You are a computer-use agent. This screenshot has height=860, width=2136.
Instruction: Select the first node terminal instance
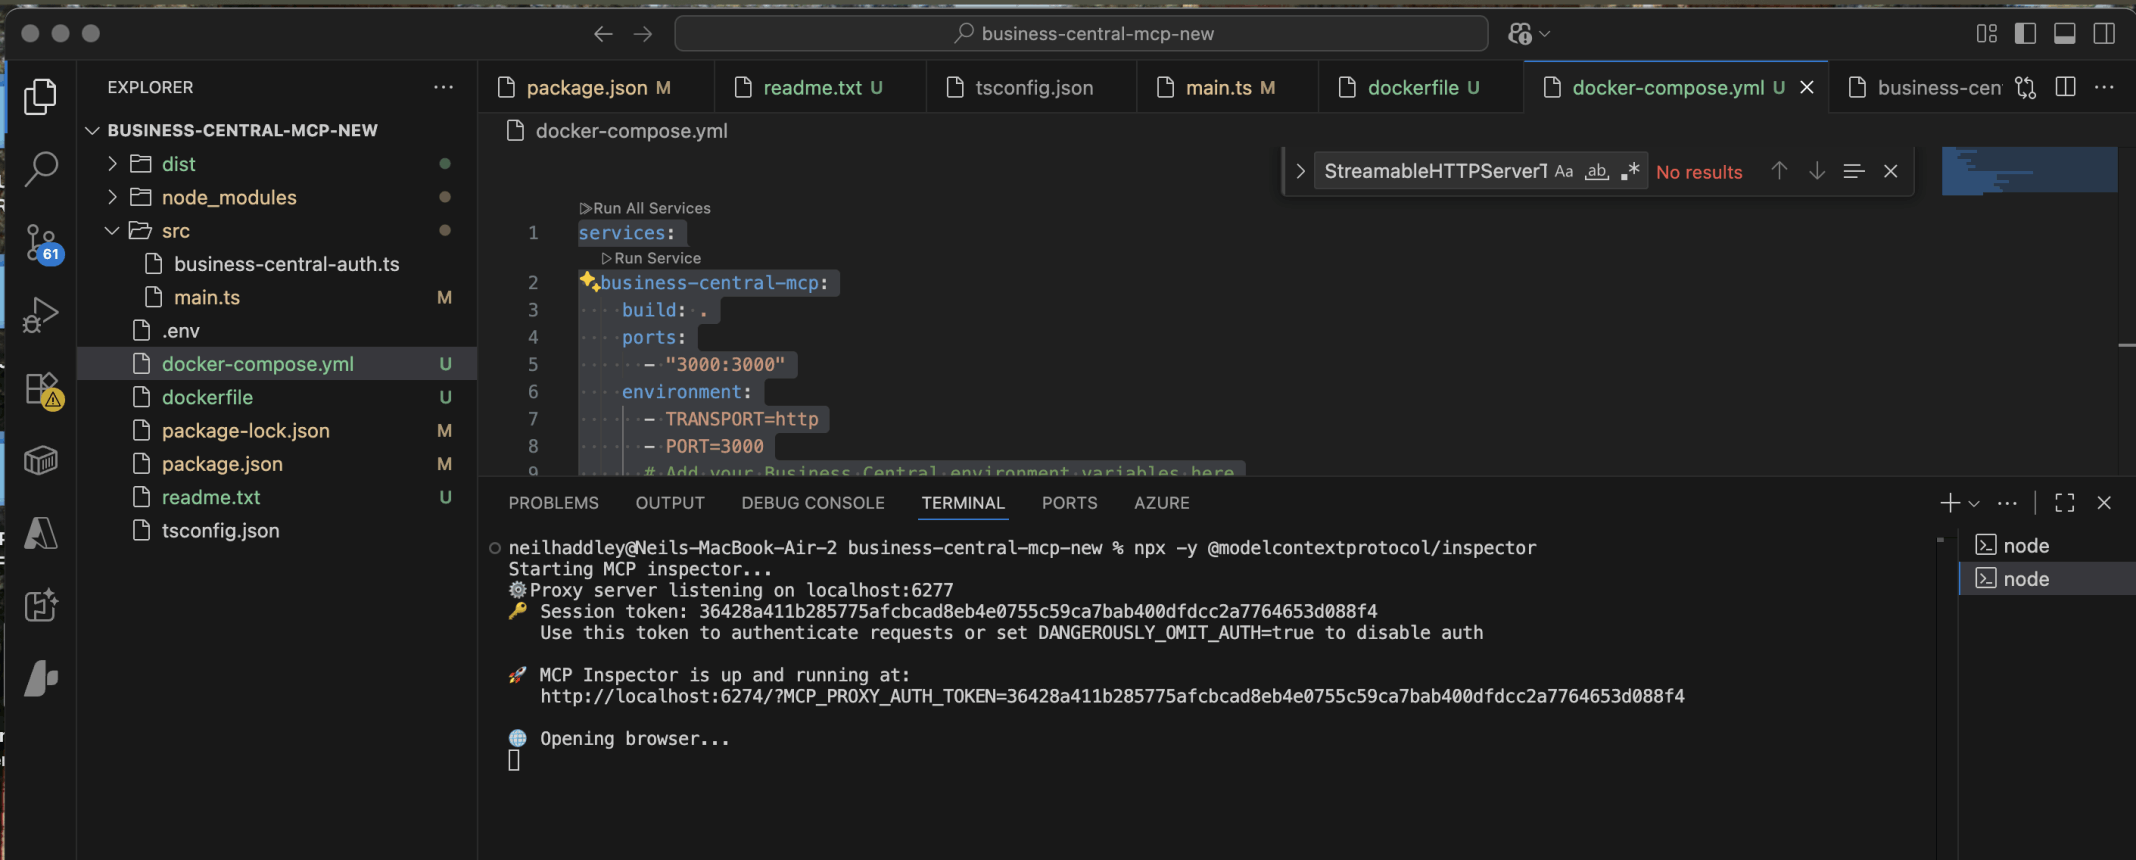point(2045,545)
